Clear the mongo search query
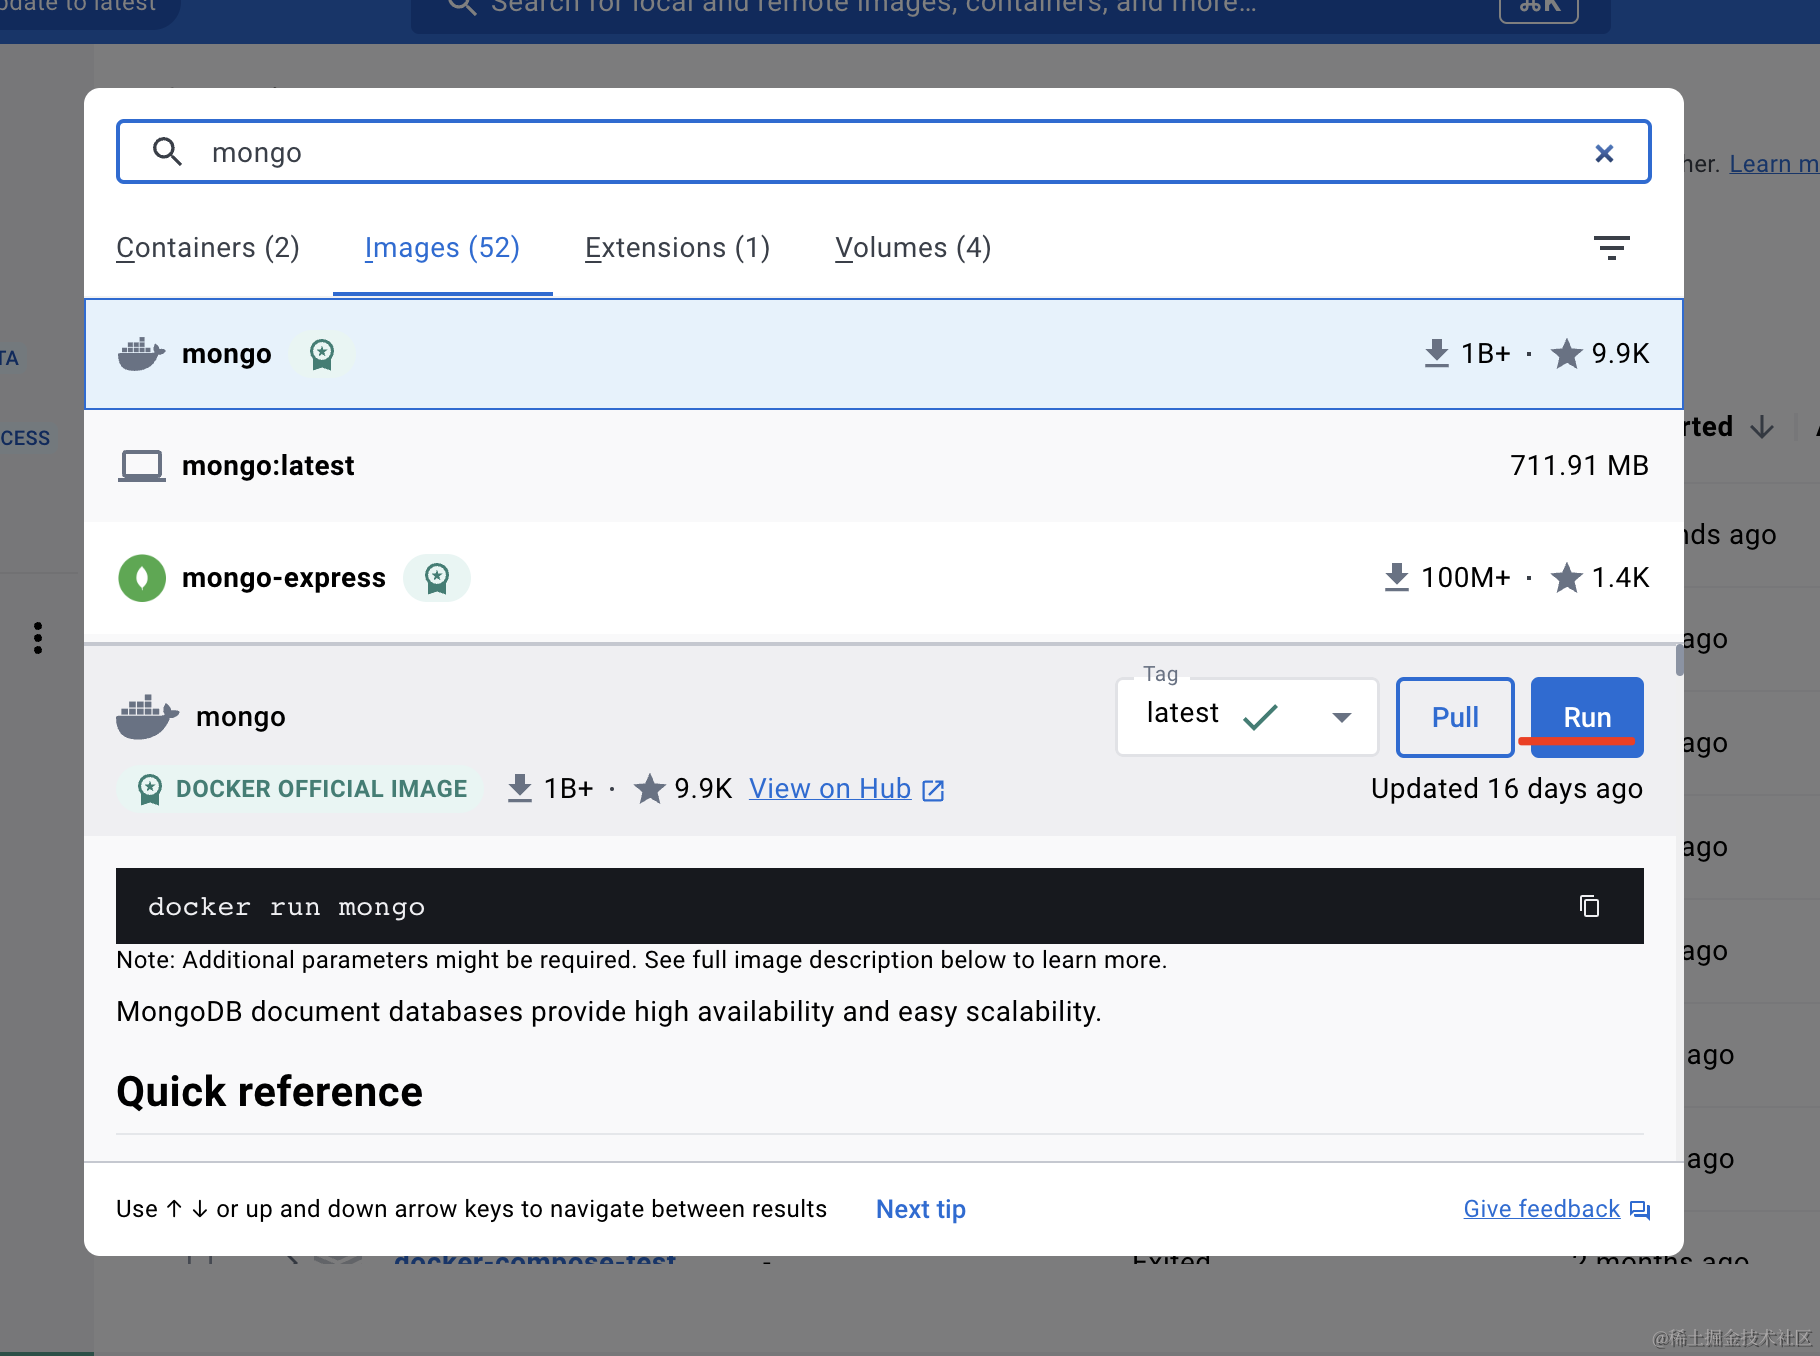1820x1356 pixels. [1604, 153]
